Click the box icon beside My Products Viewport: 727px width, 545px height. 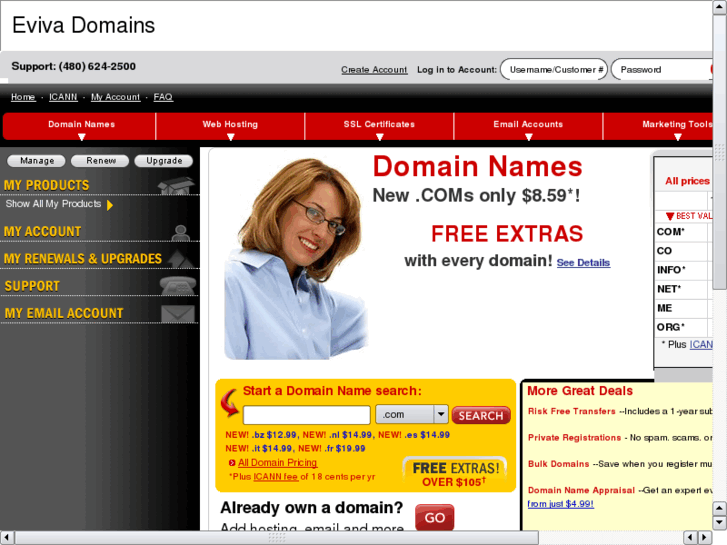click(x=176, y=185)
